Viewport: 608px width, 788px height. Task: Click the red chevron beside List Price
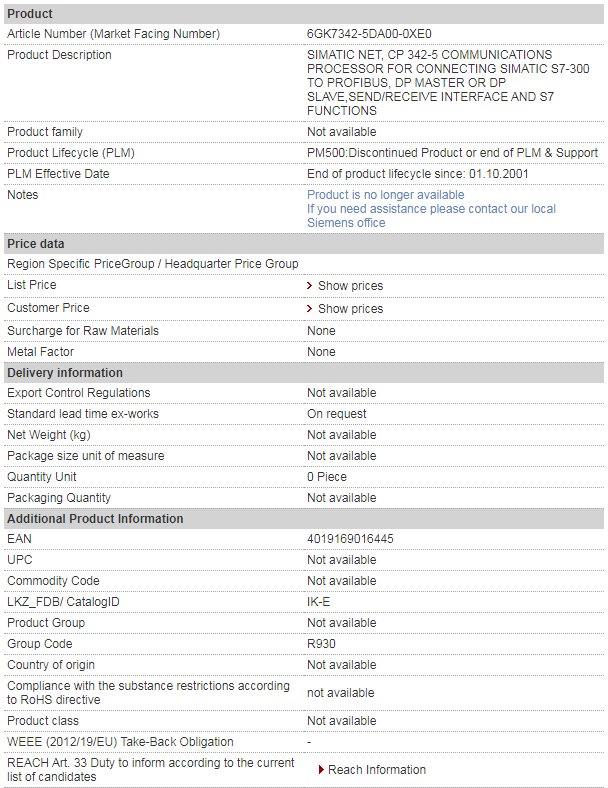click(x=310, y=285)
